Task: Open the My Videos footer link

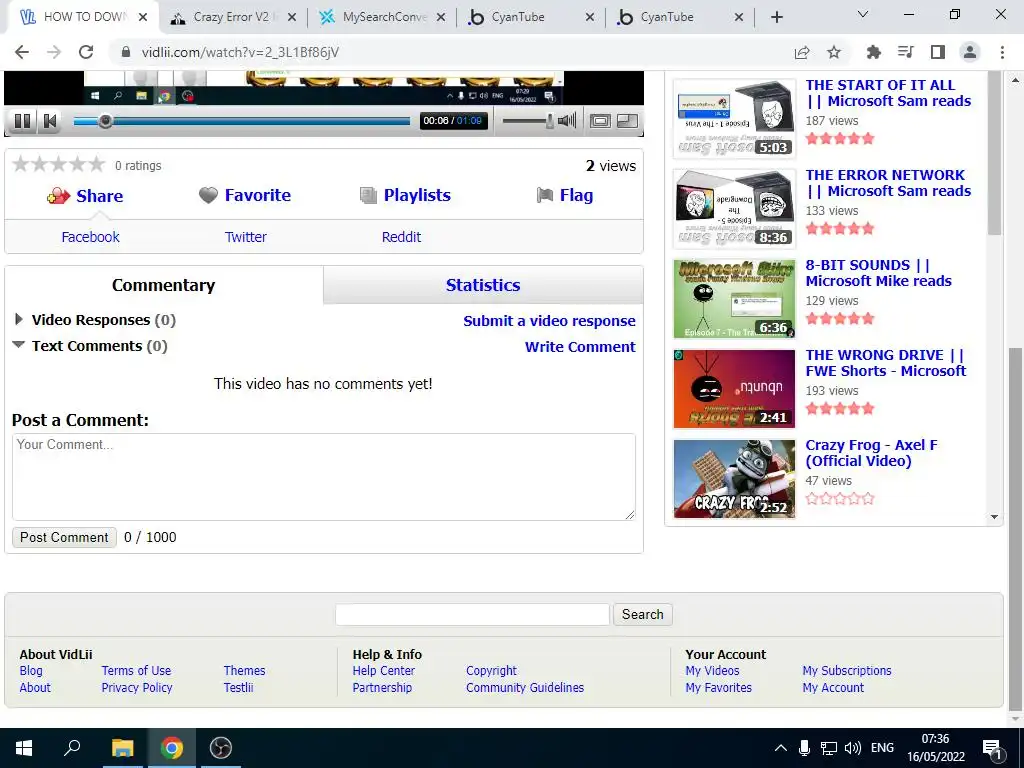Action: coord(712,671)
